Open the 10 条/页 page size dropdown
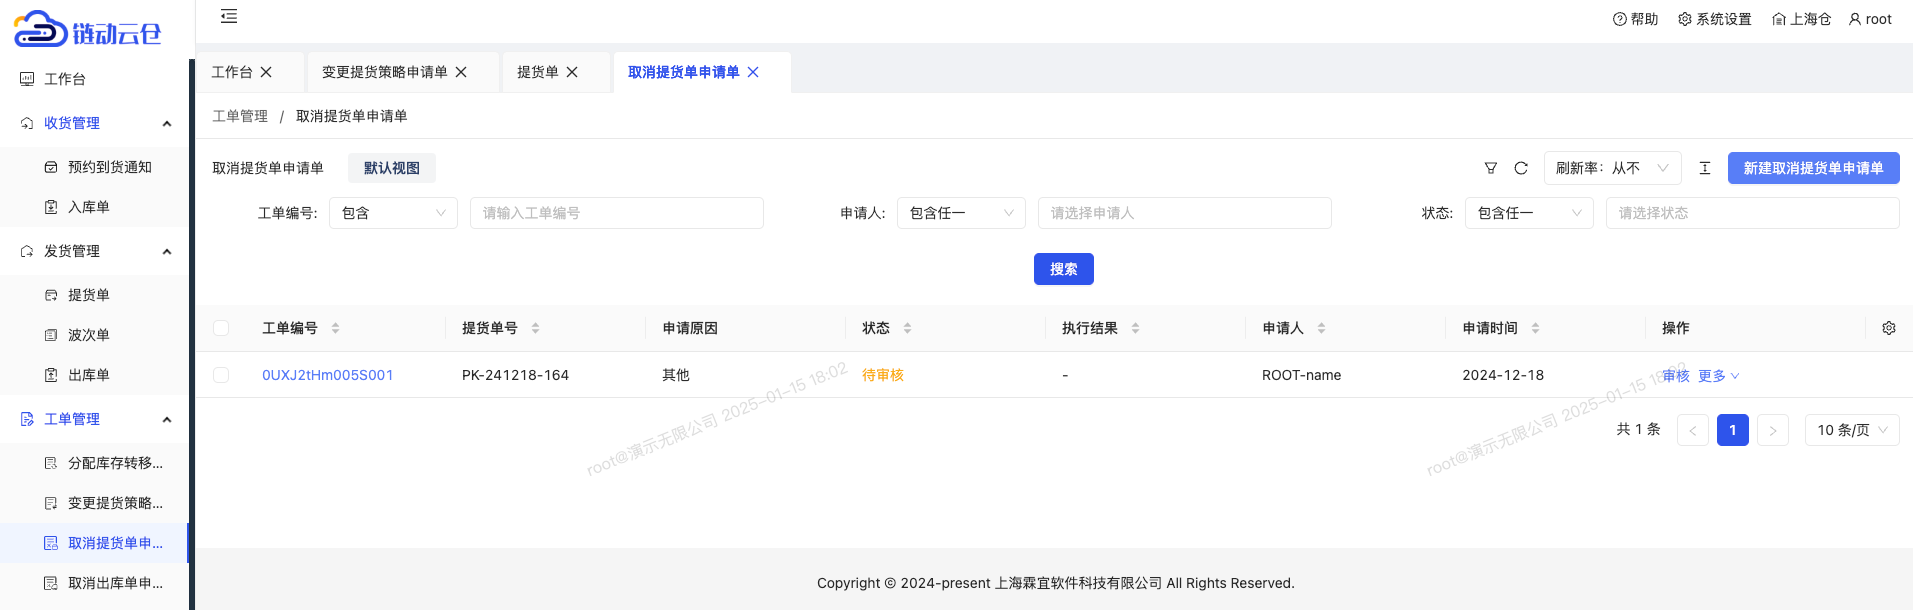The image size is (1913, 610). (1851, 430)
